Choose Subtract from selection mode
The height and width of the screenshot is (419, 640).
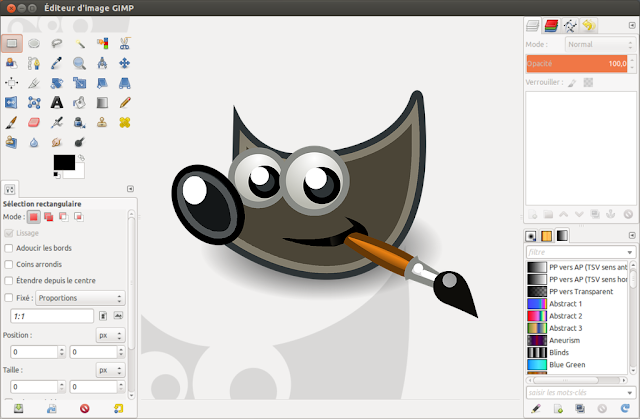coord(64,217)
